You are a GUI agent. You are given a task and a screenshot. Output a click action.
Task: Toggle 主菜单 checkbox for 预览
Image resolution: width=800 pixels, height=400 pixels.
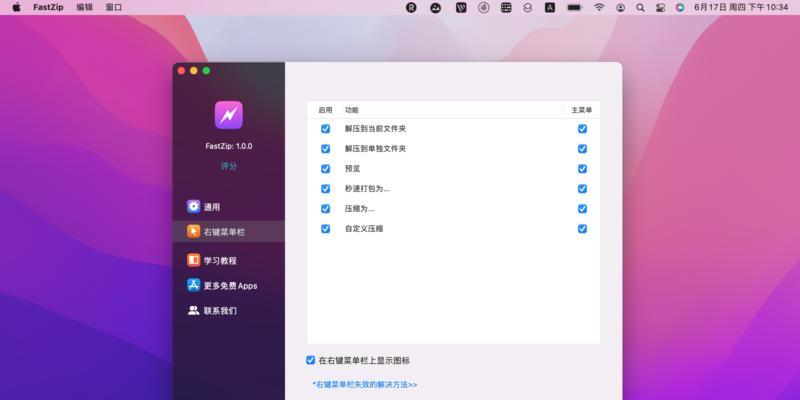(582, 168)
